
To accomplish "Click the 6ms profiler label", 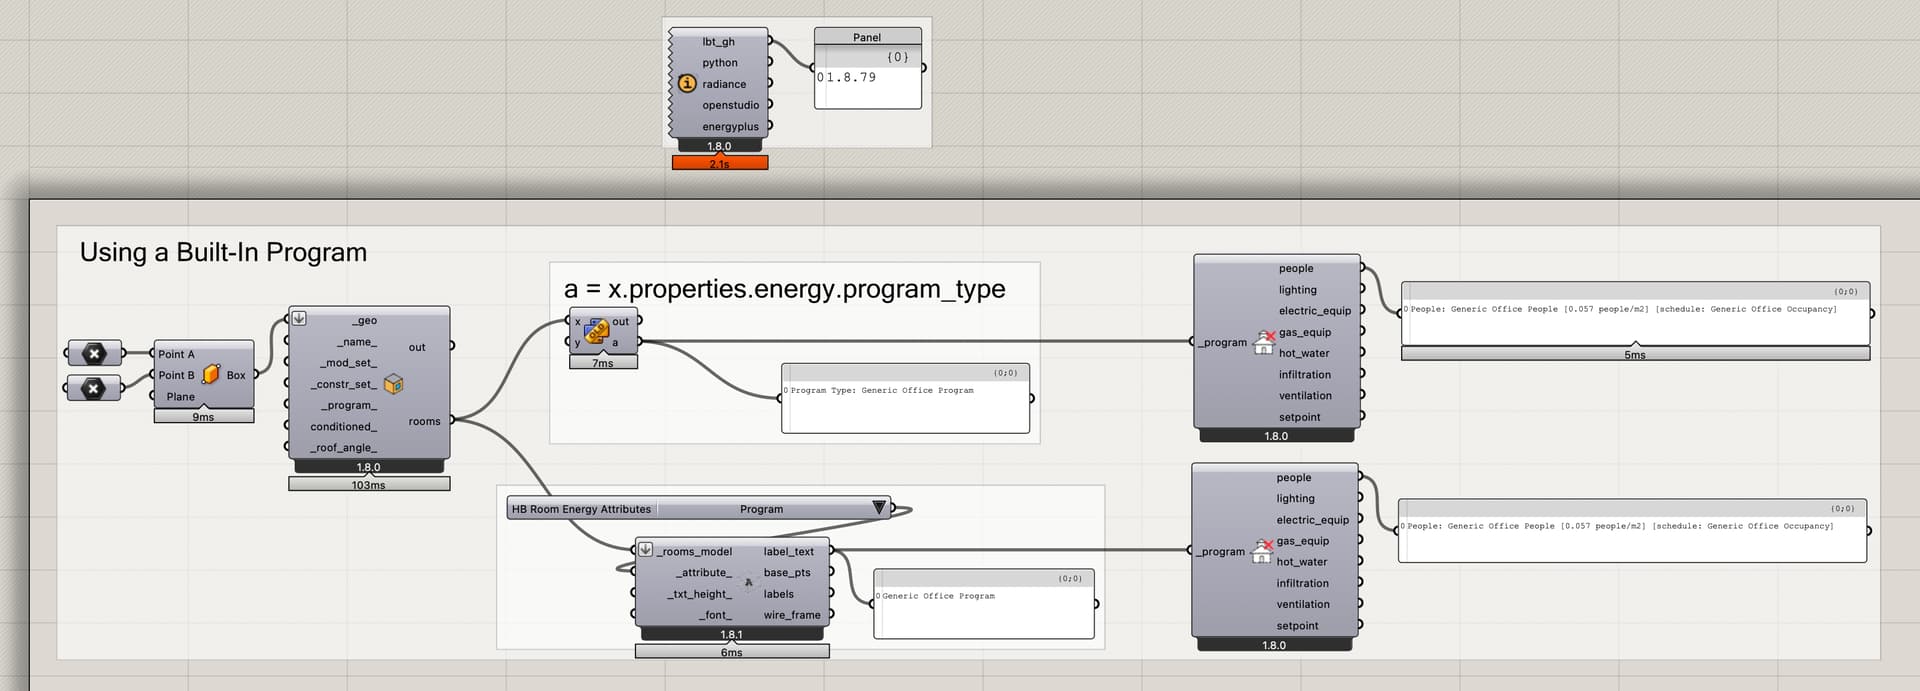I will pos(732,652).
